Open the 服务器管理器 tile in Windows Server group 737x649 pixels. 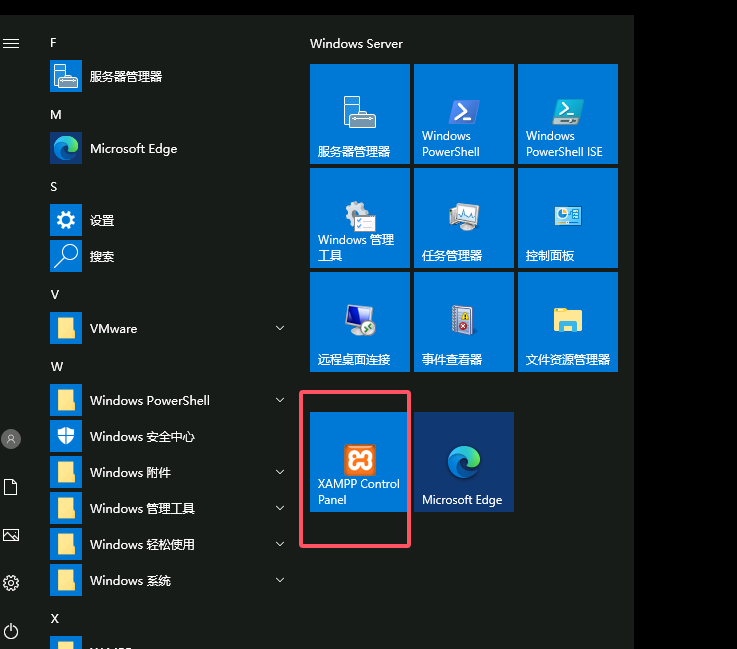pyautogui.click(x=359, y=114)
